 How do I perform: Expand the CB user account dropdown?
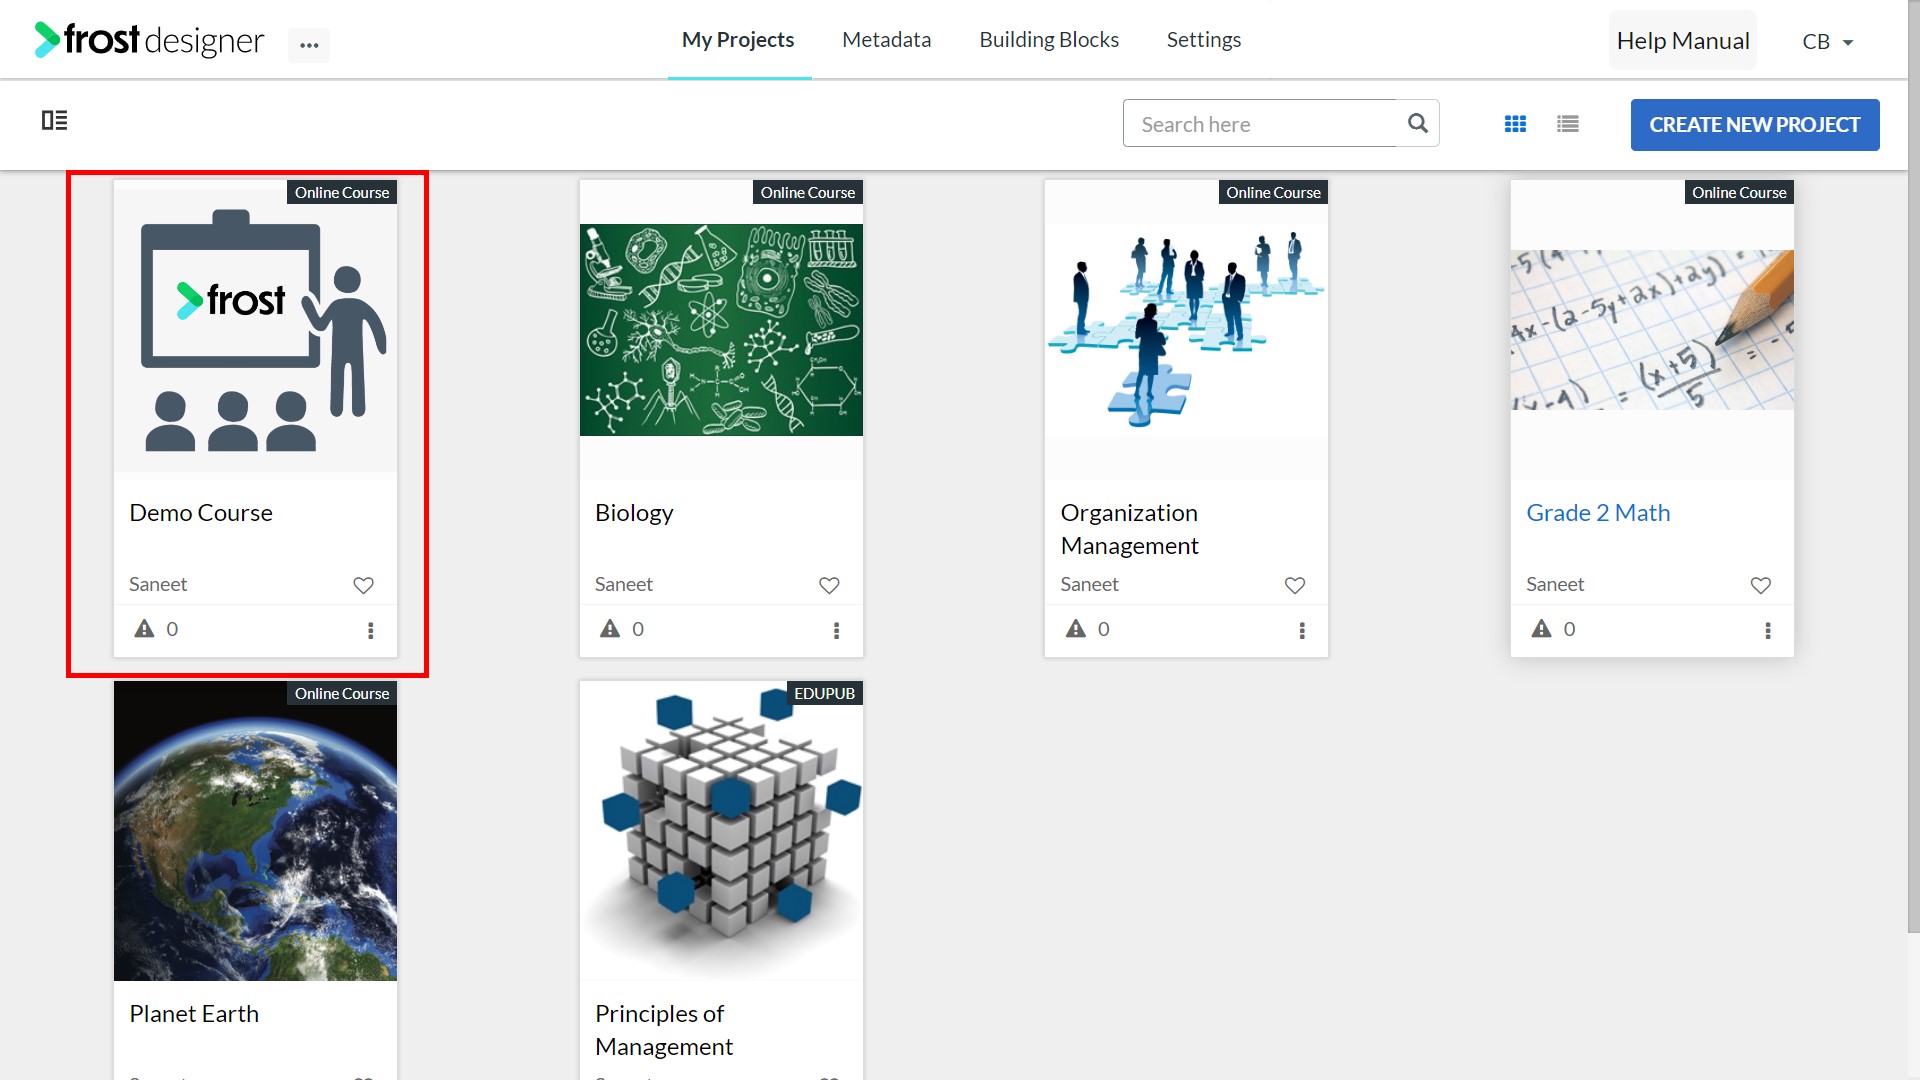coord(1828,42)
